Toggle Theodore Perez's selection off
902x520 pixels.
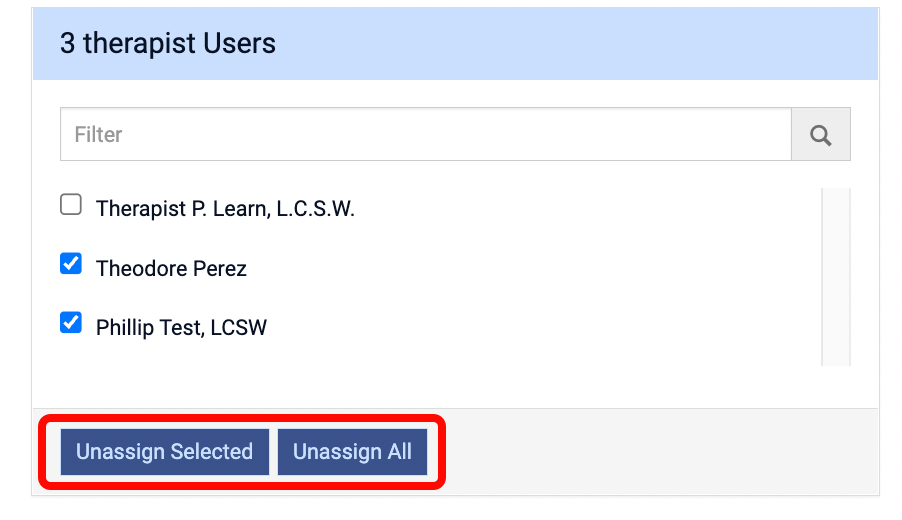tap(71, 264)
